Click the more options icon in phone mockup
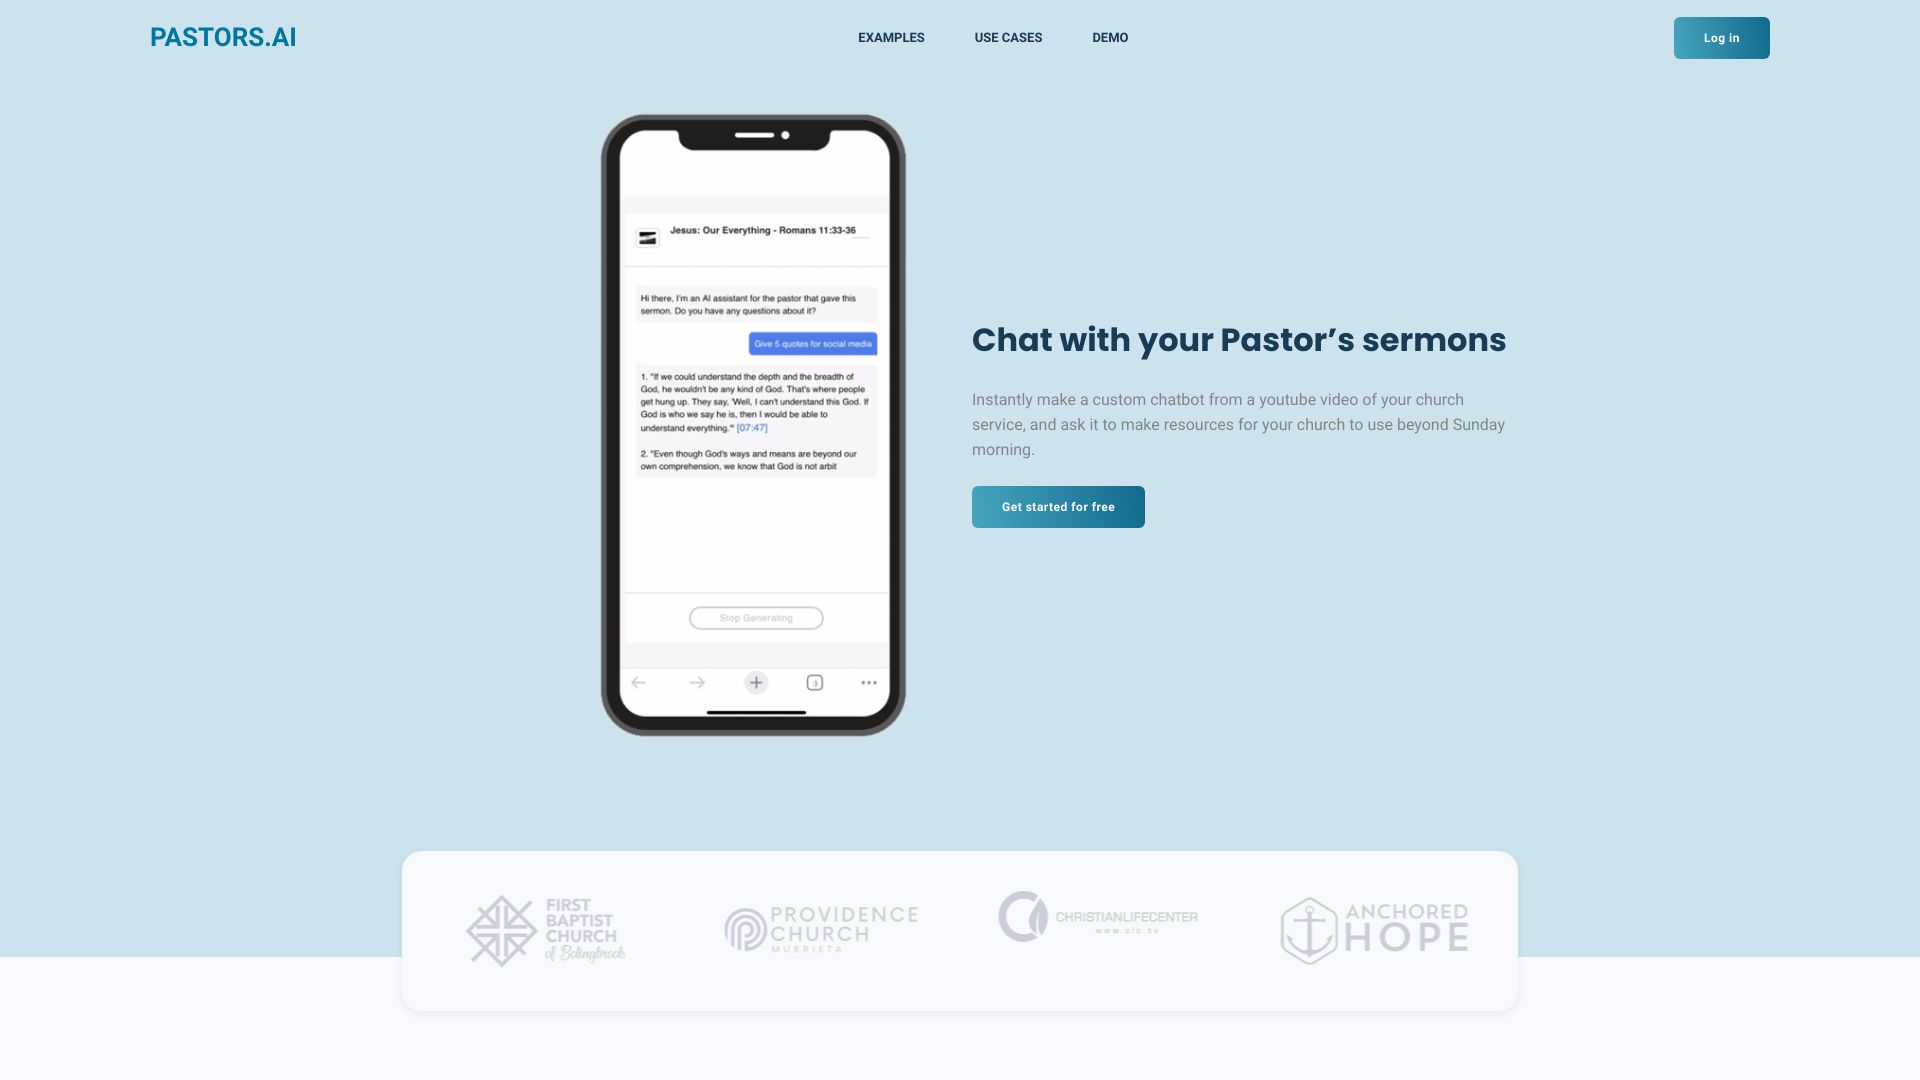 869,682
